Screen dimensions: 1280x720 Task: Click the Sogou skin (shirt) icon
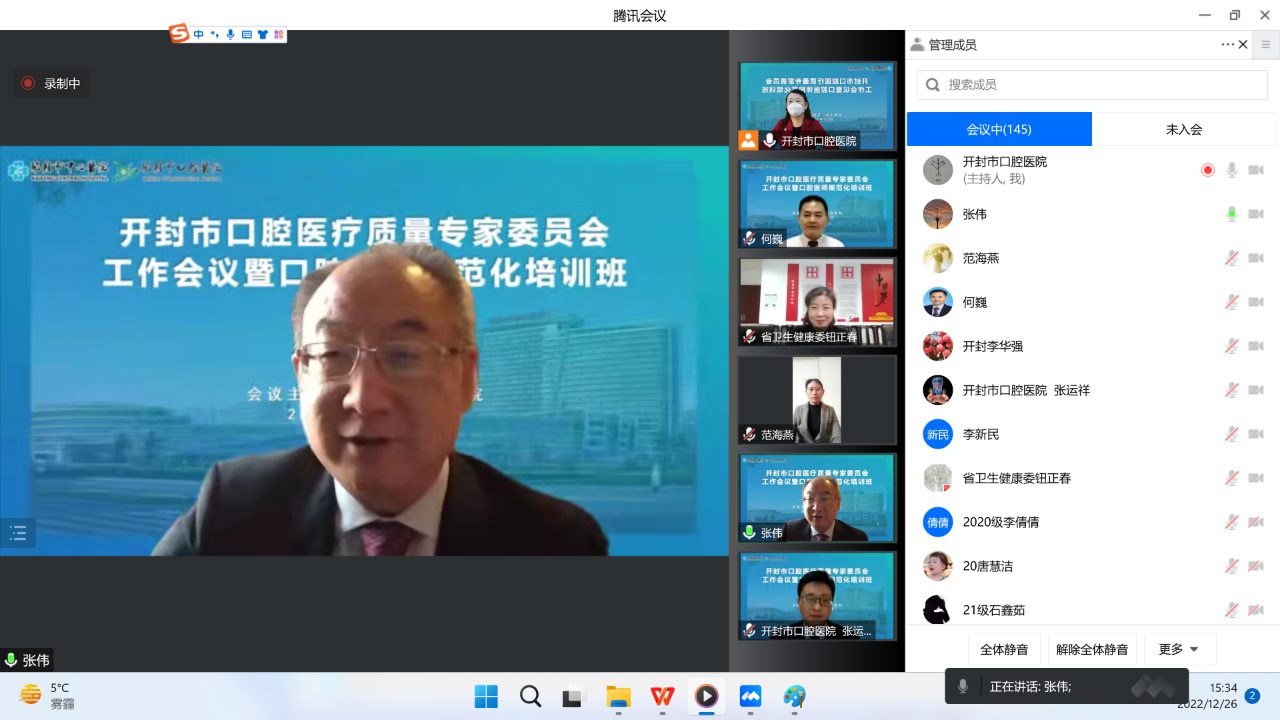tap(262, 34)
